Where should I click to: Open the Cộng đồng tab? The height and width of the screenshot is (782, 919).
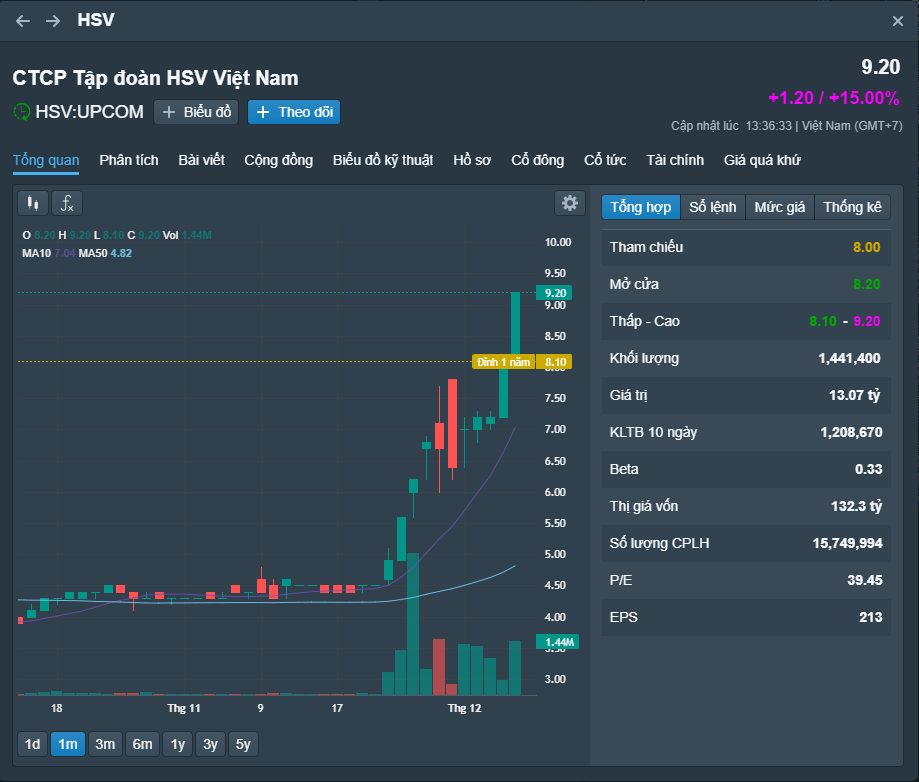pyautogui.click(x=278, y=160)
